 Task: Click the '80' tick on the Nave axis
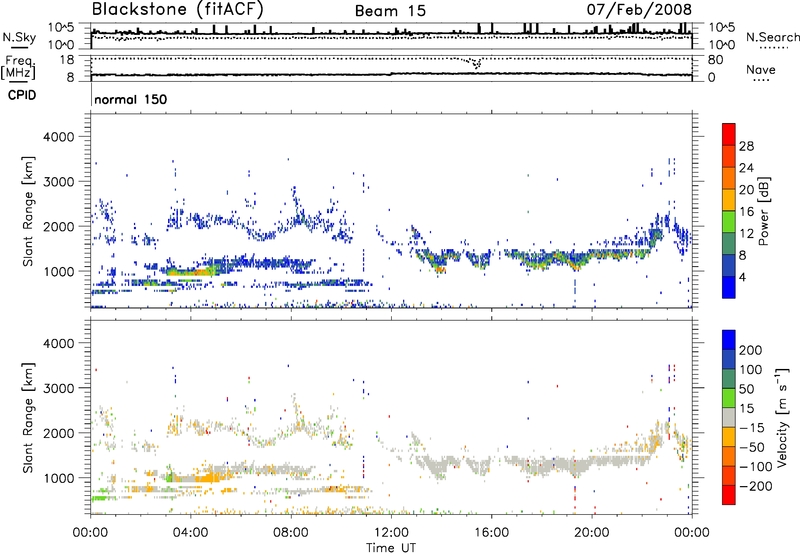716,60
